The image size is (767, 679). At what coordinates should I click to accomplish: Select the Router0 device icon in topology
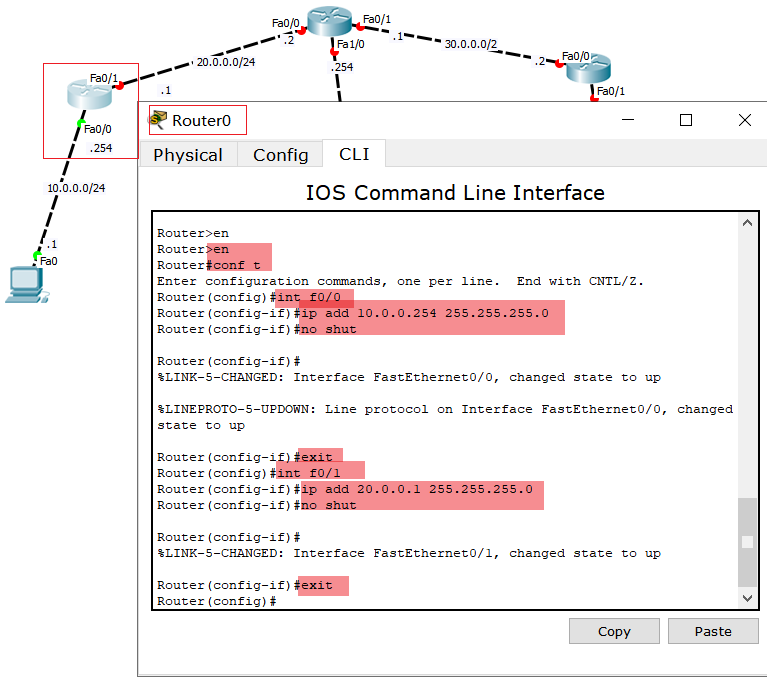90,93
